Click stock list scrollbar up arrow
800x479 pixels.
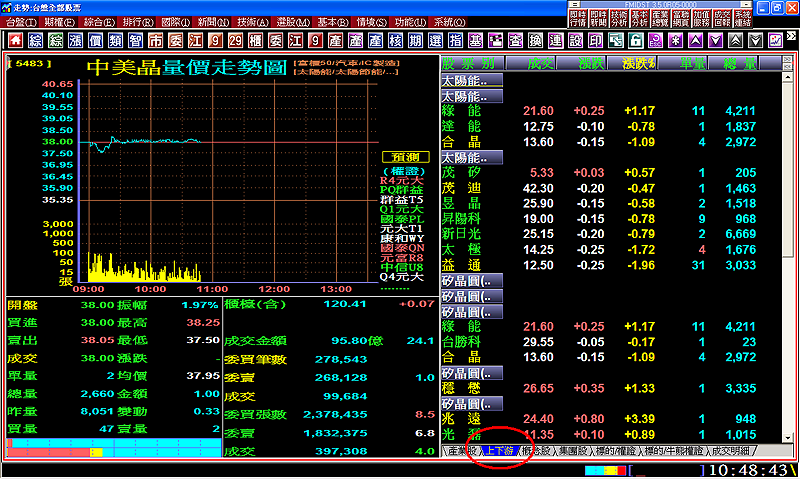pyautogui.click(x=788, y=77)
